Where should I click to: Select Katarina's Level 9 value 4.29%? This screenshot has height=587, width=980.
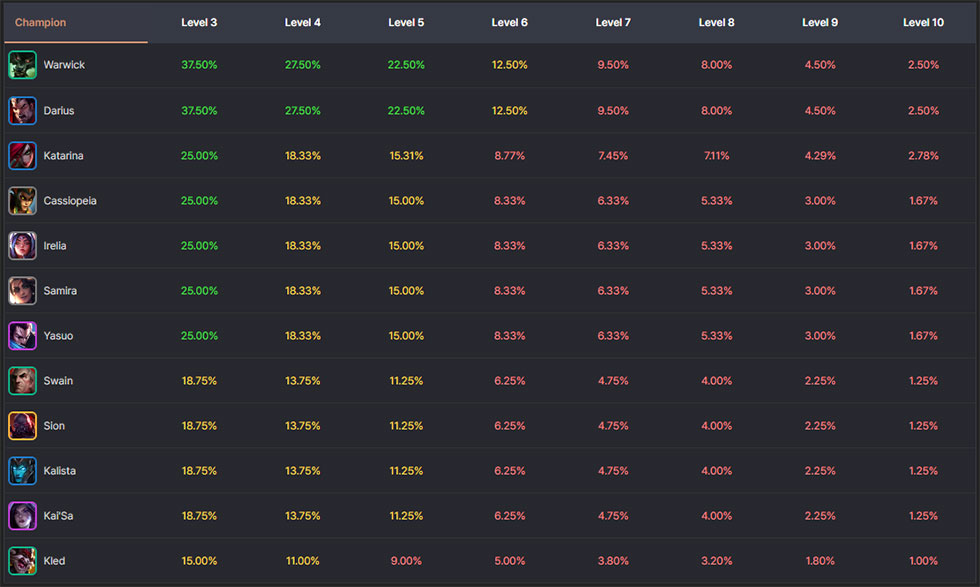click(x=820, y=156)
